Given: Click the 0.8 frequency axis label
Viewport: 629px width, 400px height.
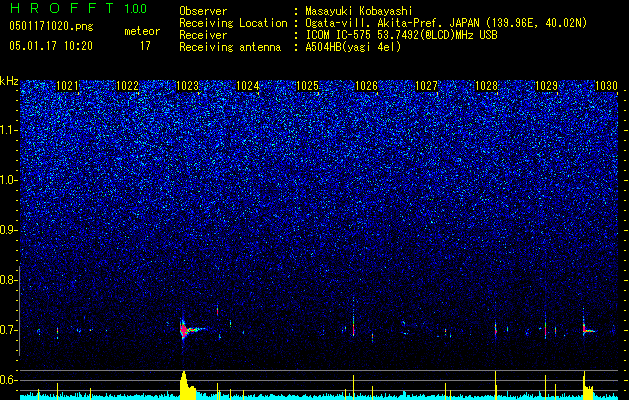Looking at the screenshot, I should click(x=7, y=280).
